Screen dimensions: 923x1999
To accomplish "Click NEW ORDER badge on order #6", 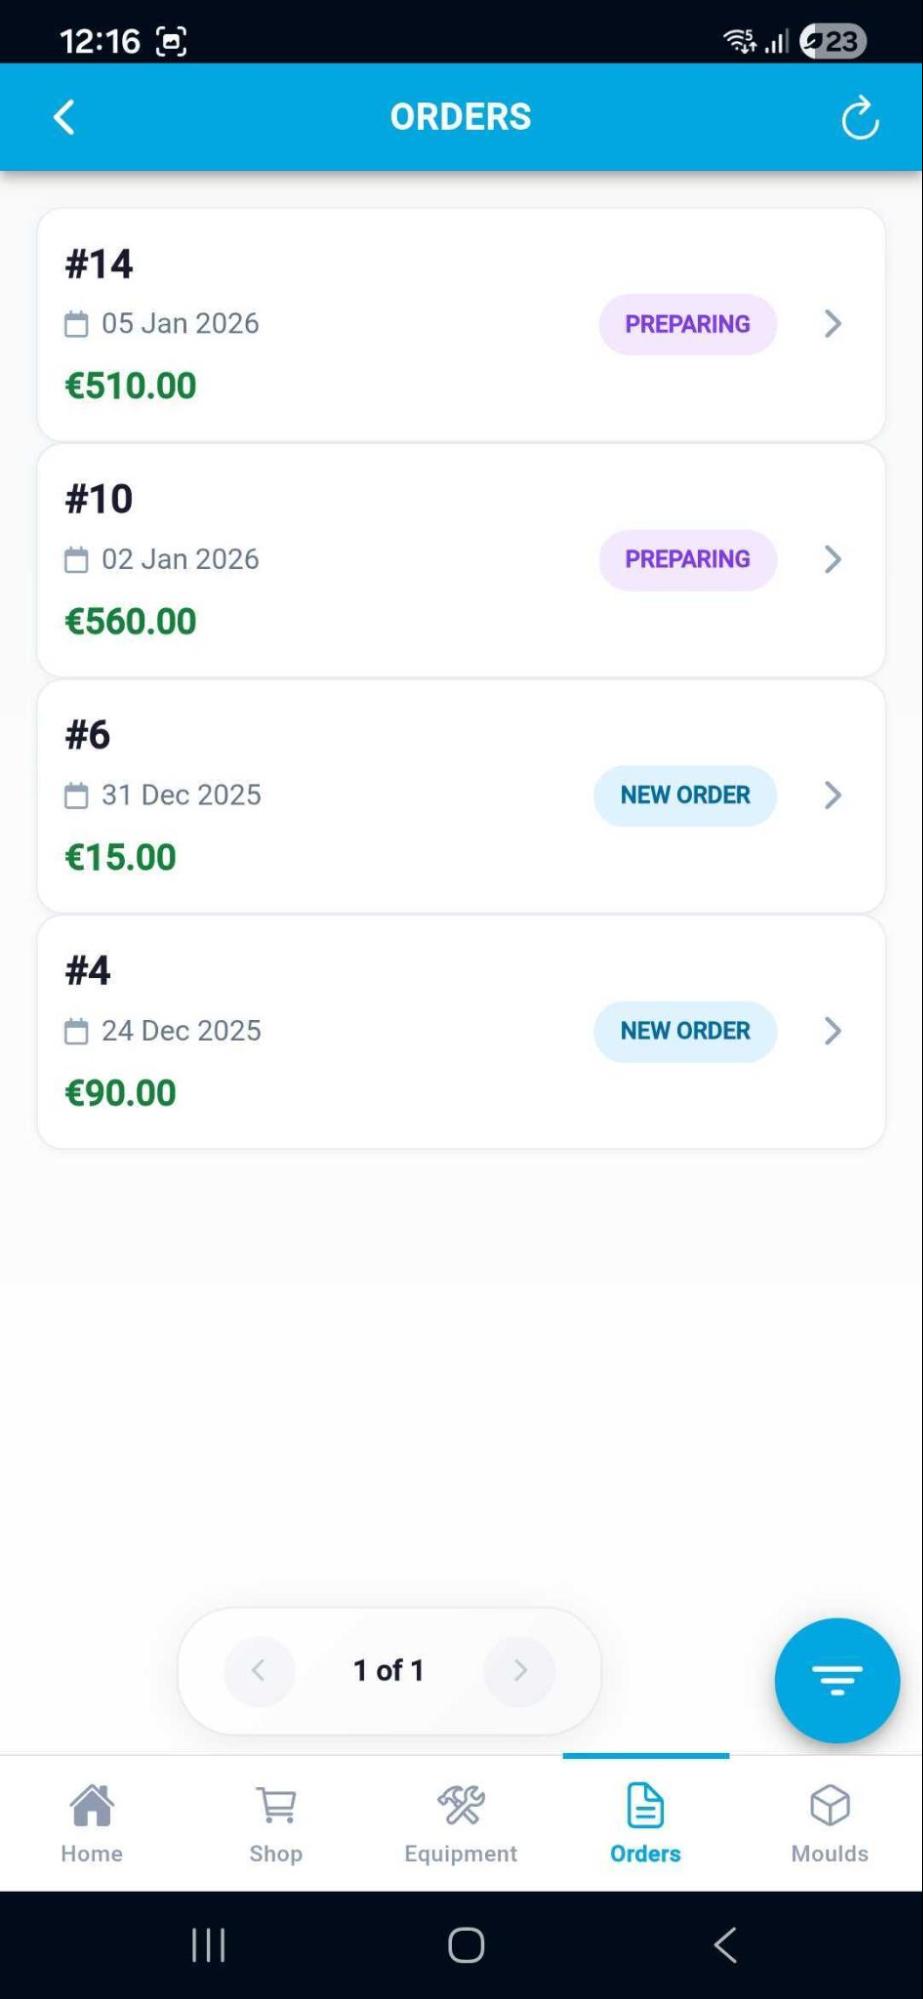I will click(685, 795).
